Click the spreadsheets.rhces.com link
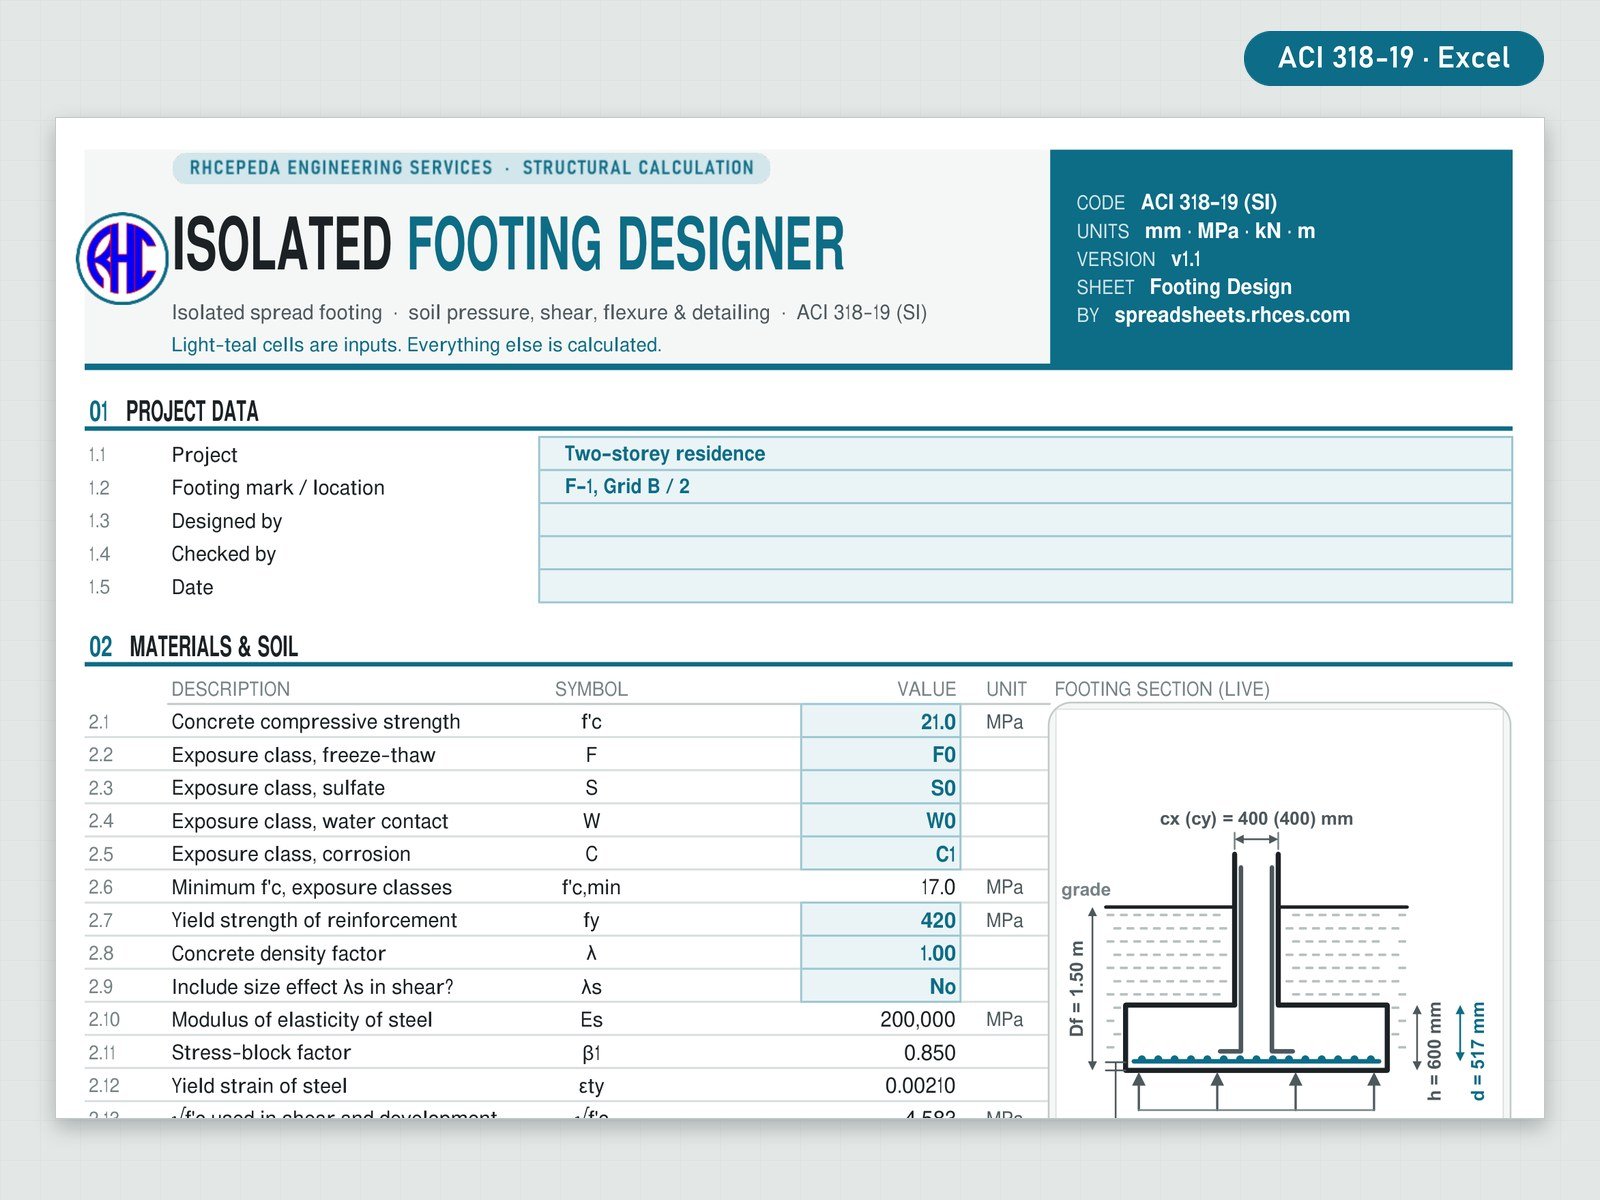 (x=1232, y=315)
